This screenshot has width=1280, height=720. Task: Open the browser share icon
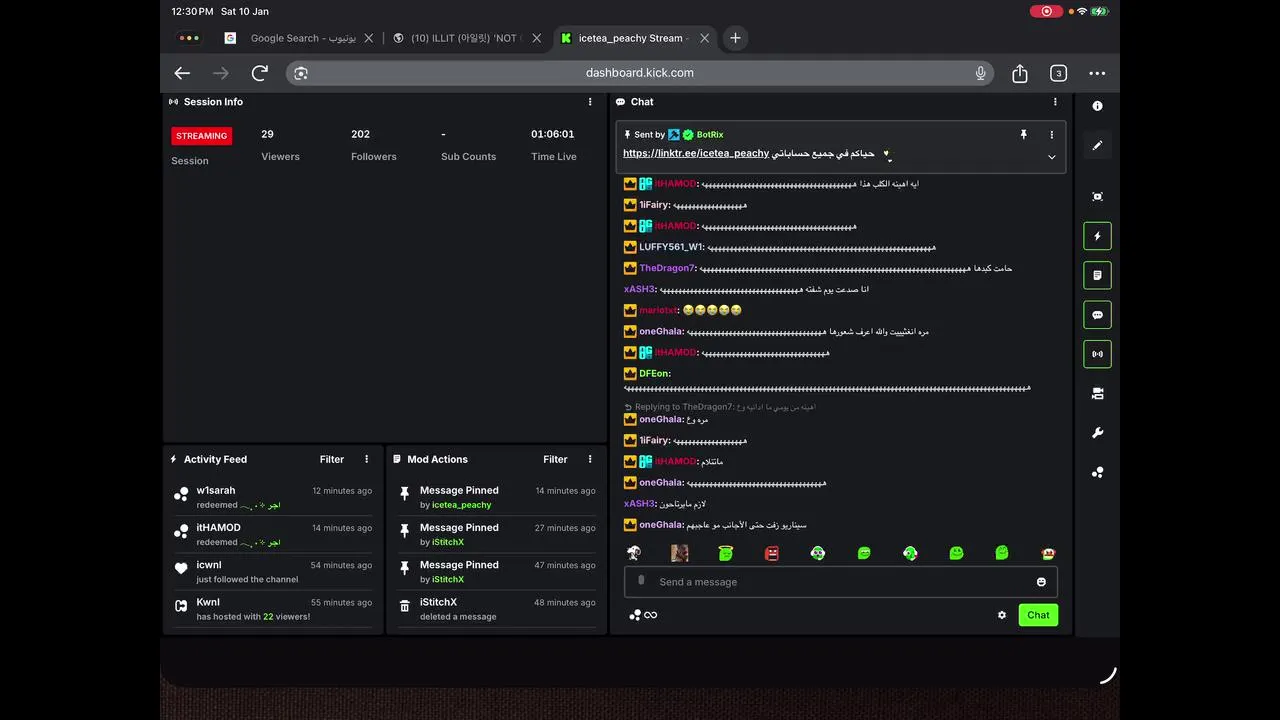point(1019,73)
